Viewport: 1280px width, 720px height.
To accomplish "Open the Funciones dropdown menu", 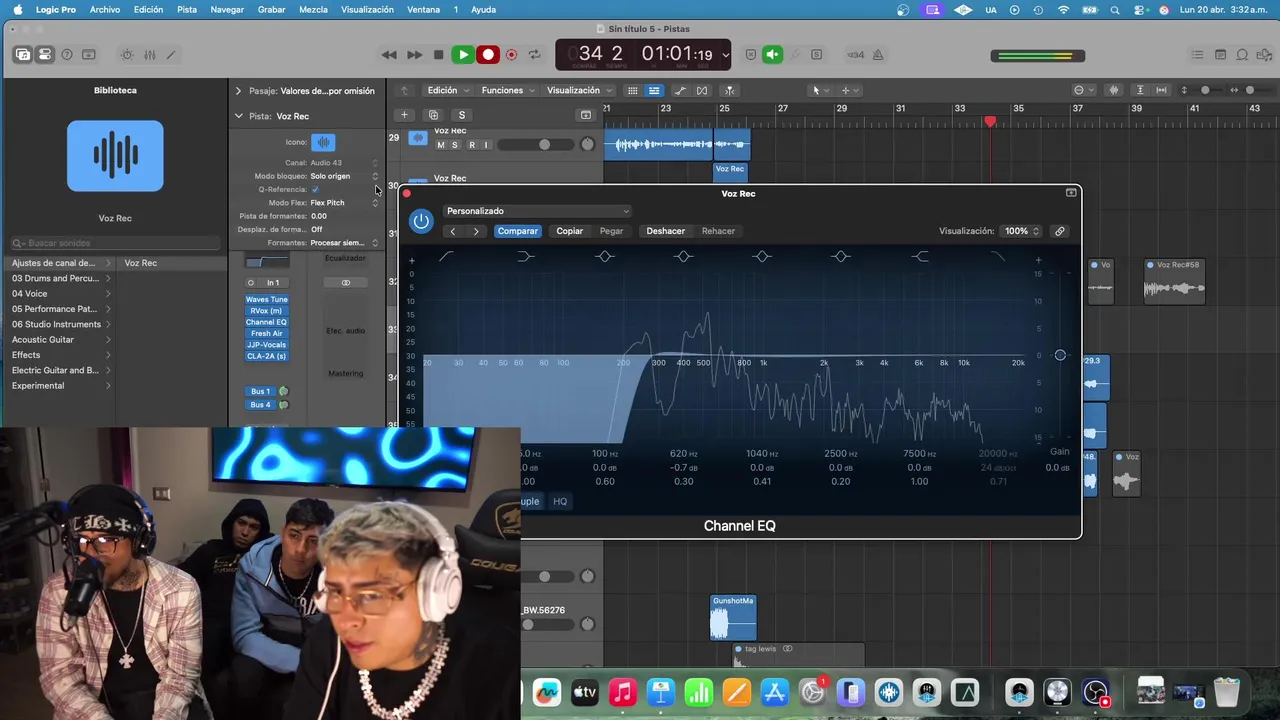I will pyautogui.click(x=508, y=90).
